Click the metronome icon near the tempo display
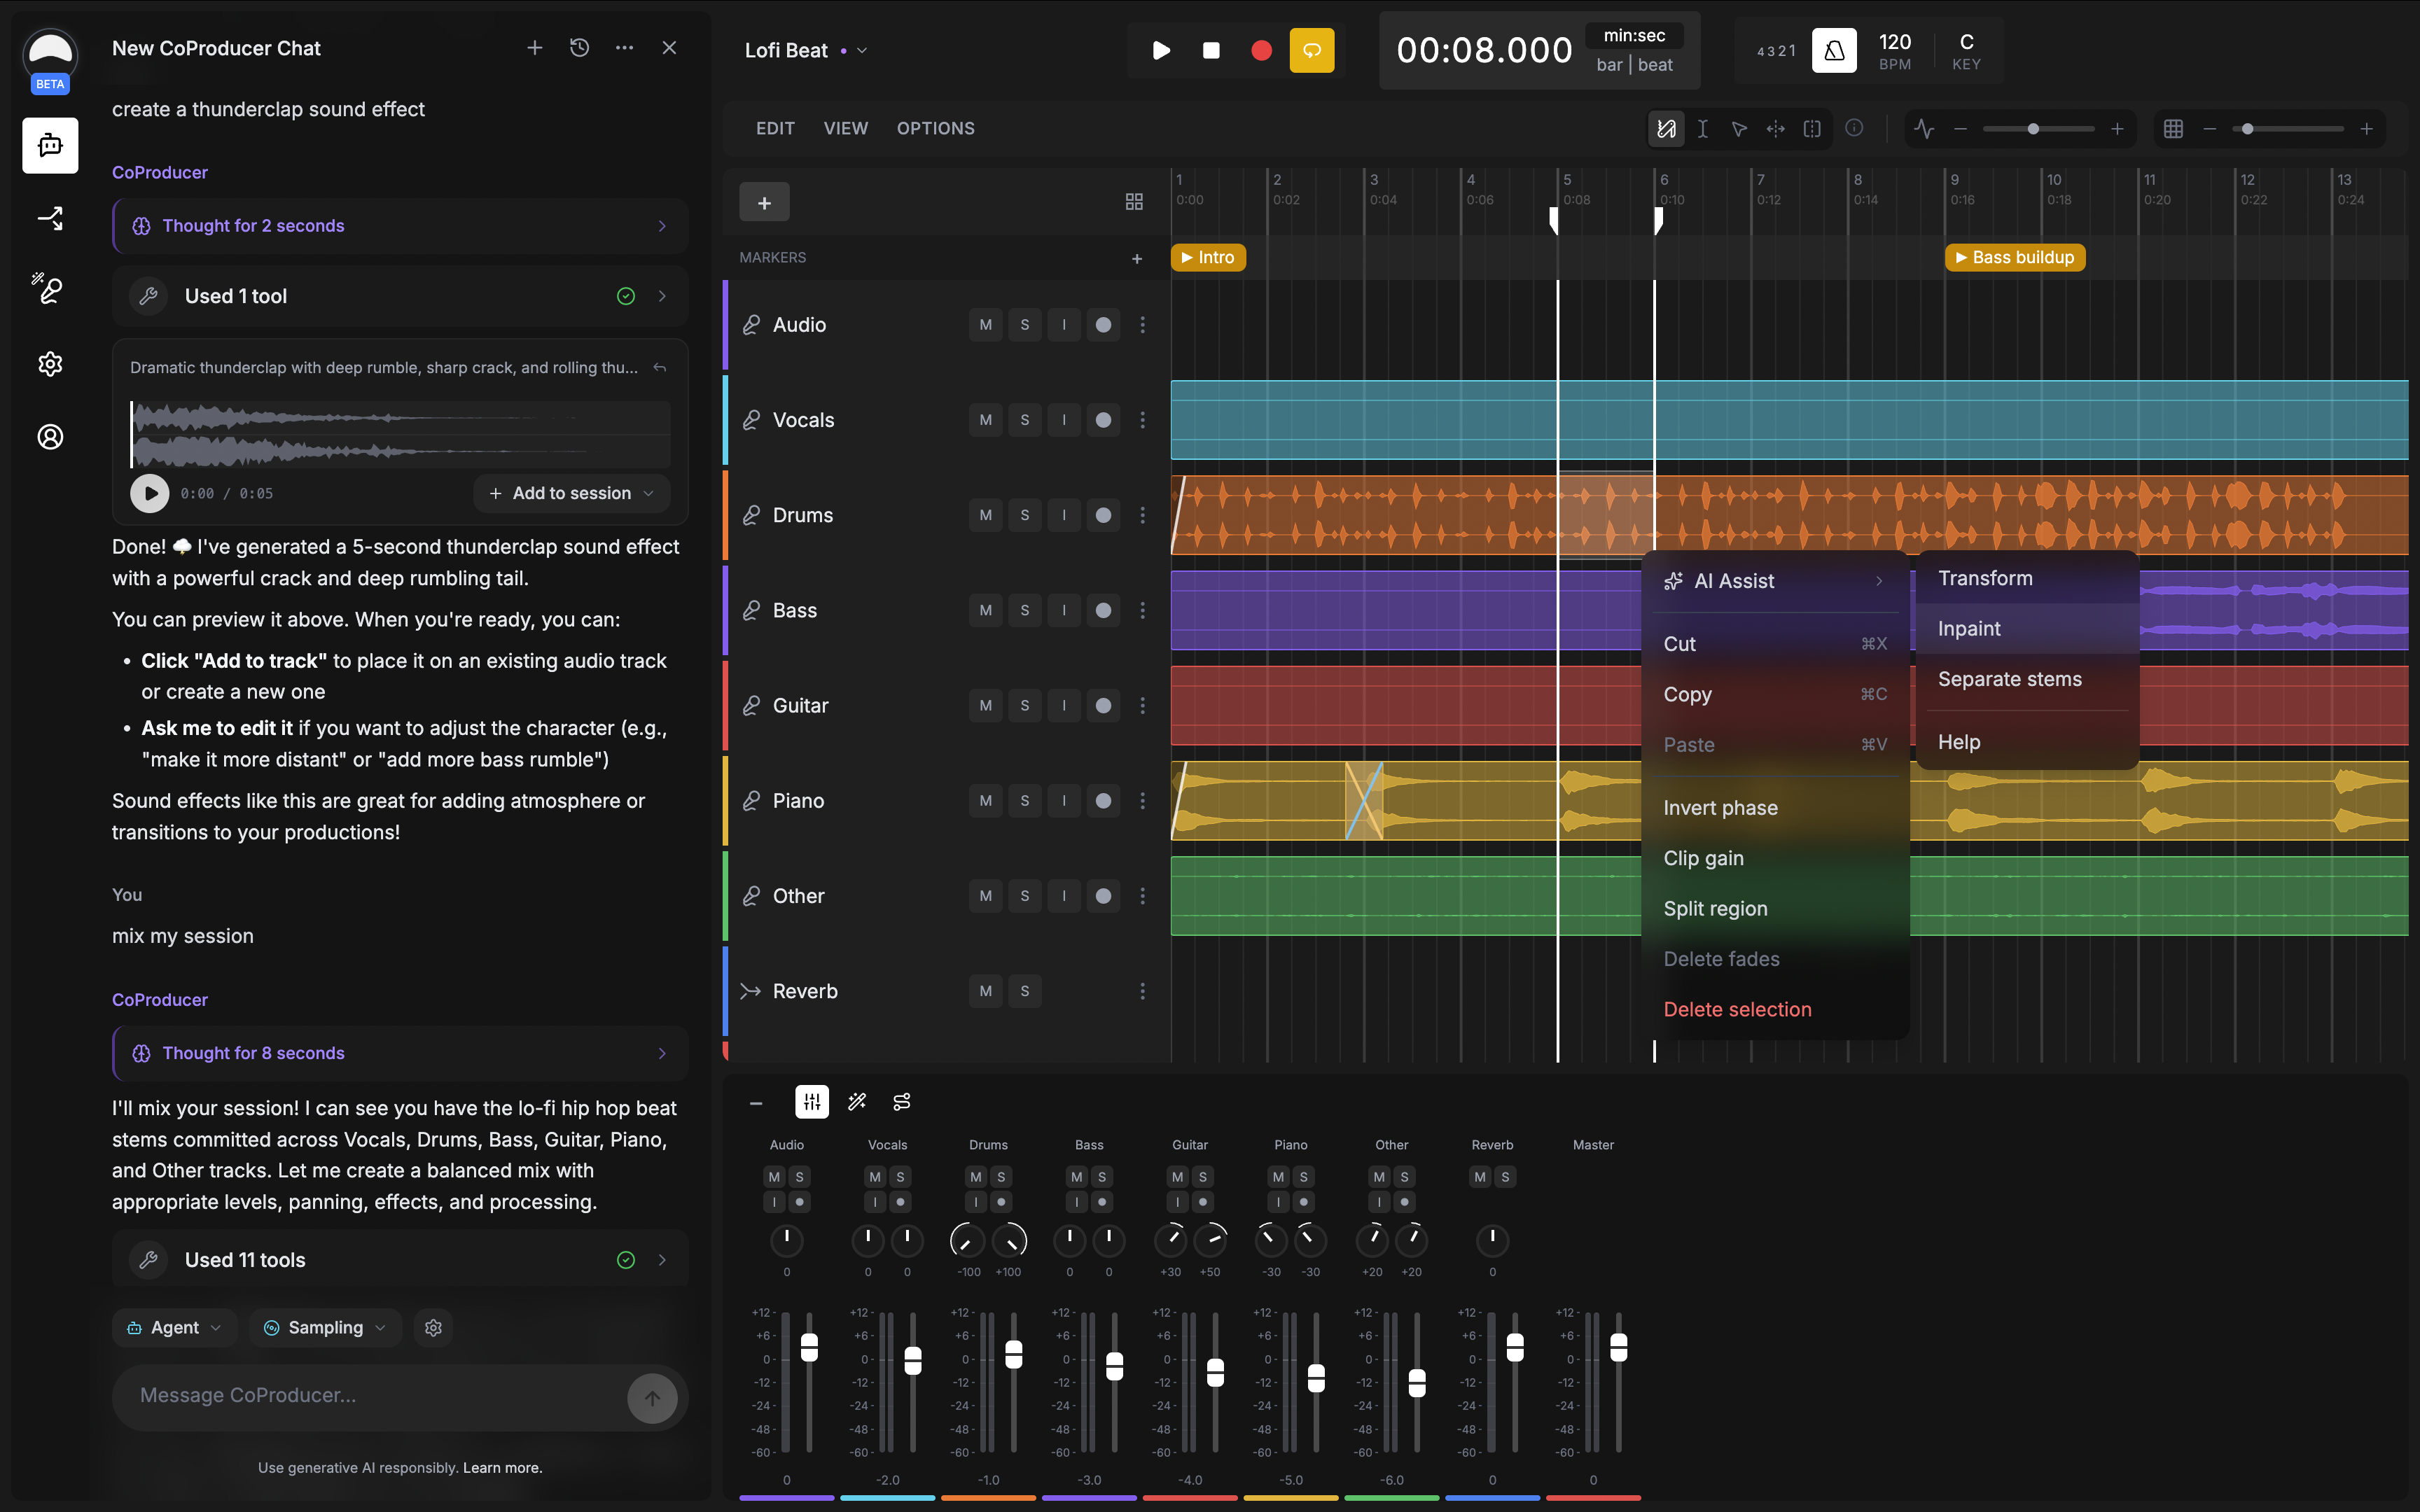Screen dimensions: 2420x1512 tap(1835, 50)
